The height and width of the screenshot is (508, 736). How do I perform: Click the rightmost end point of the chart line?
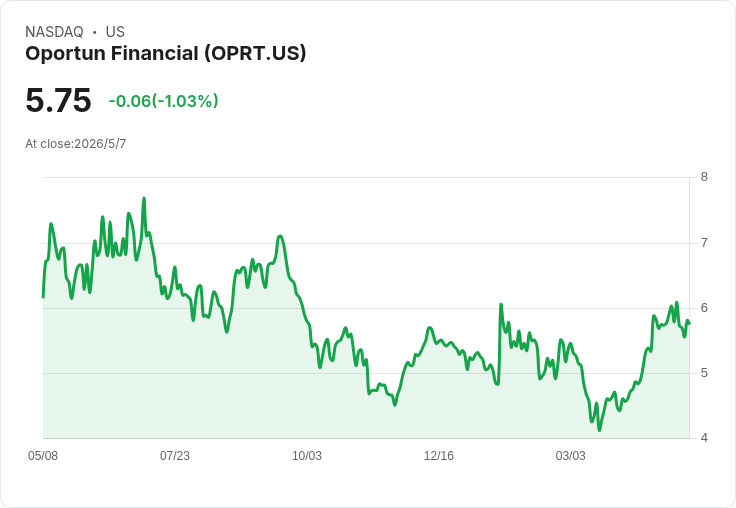(x=689, y=323)
